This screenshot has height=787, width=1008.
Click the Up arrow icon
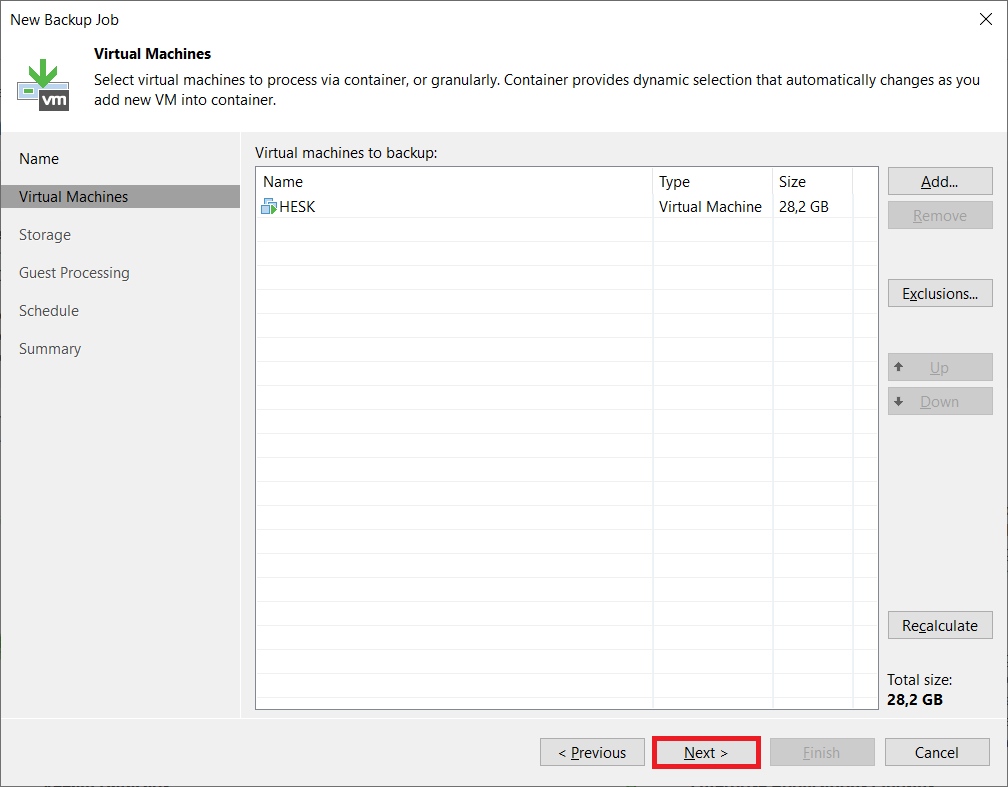[x=899, y=367]
